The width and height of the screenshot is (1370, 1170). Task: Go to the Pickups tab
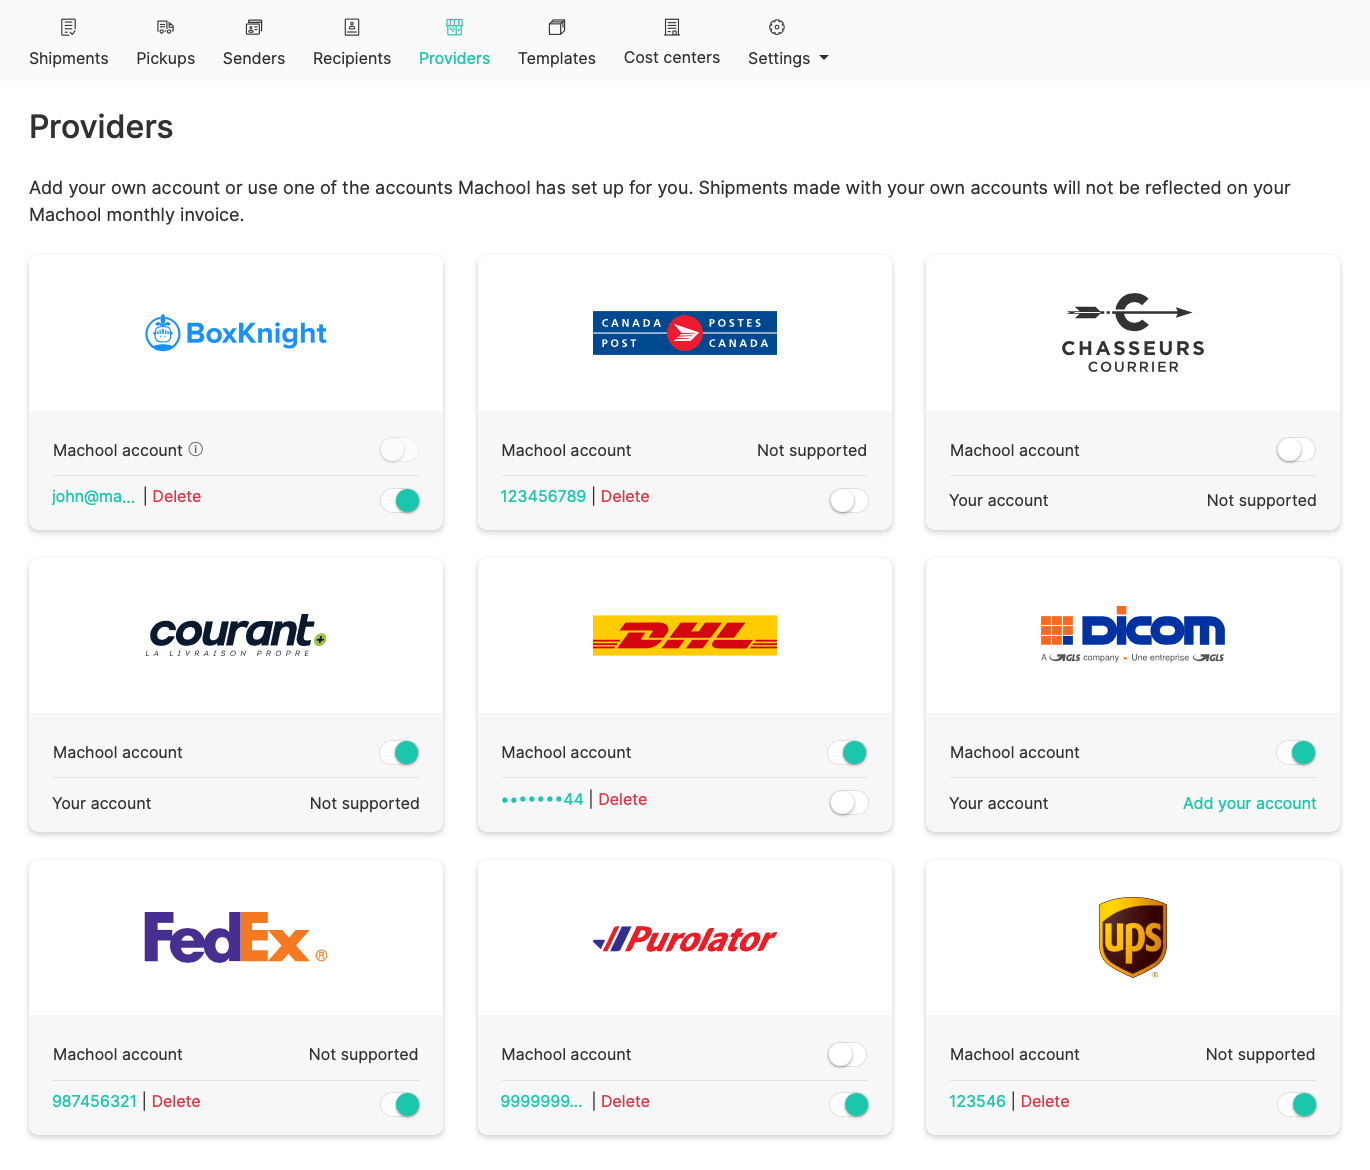coord(166,58)
